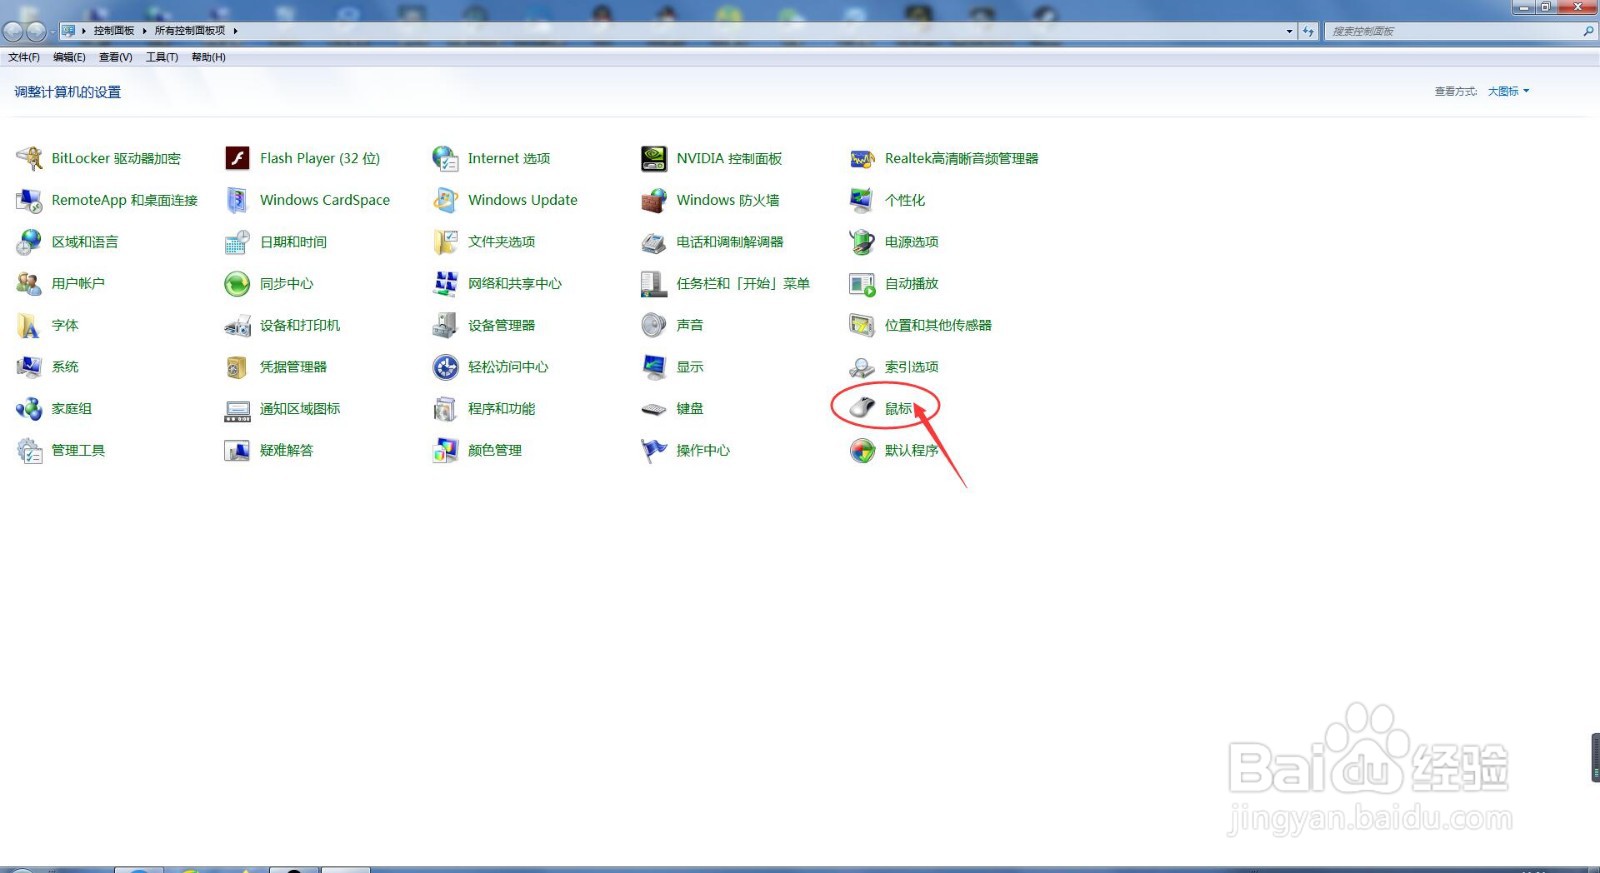Open the 查看(V) menu

(x=115, y=57)
